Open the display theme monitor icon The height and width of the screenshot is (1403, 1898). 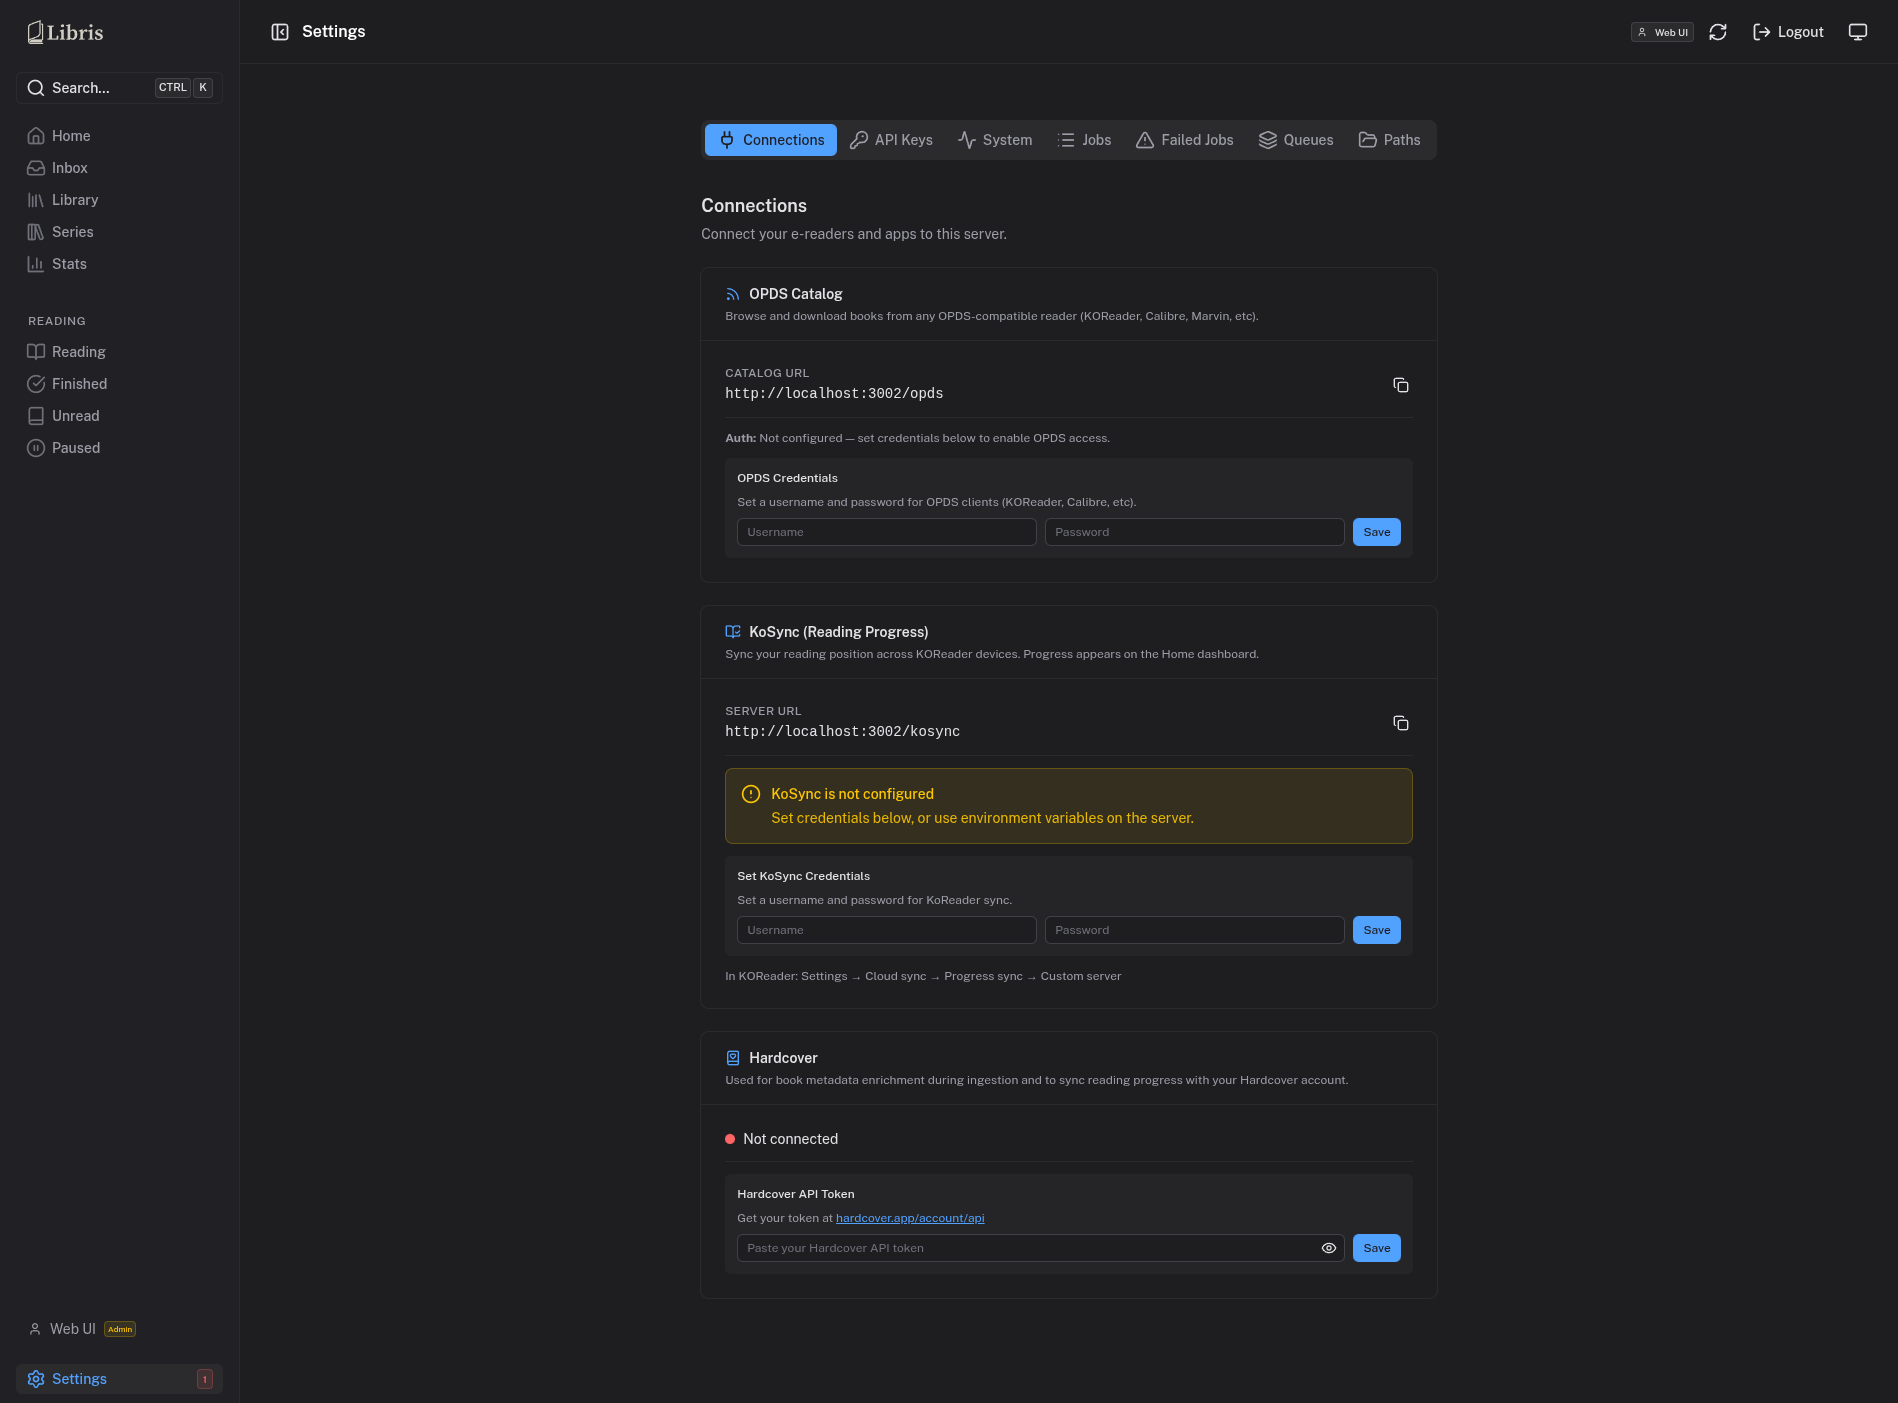[x=1858, y=32]
